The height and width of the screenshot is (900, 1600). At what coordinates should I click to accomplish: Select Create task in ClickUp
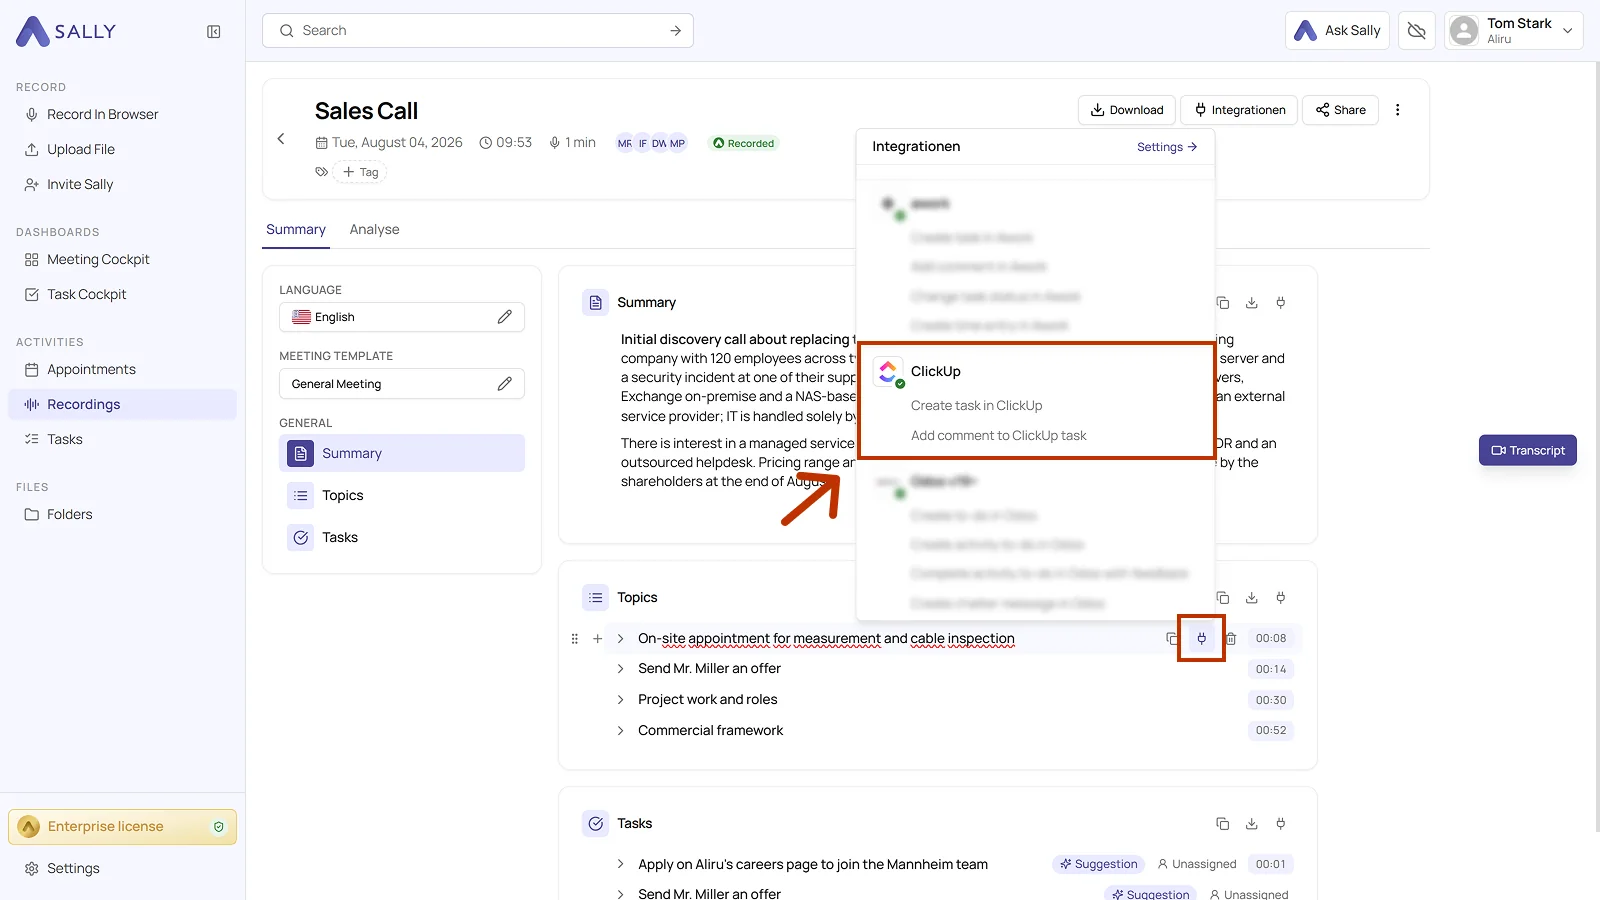click(x=976, y=406)
